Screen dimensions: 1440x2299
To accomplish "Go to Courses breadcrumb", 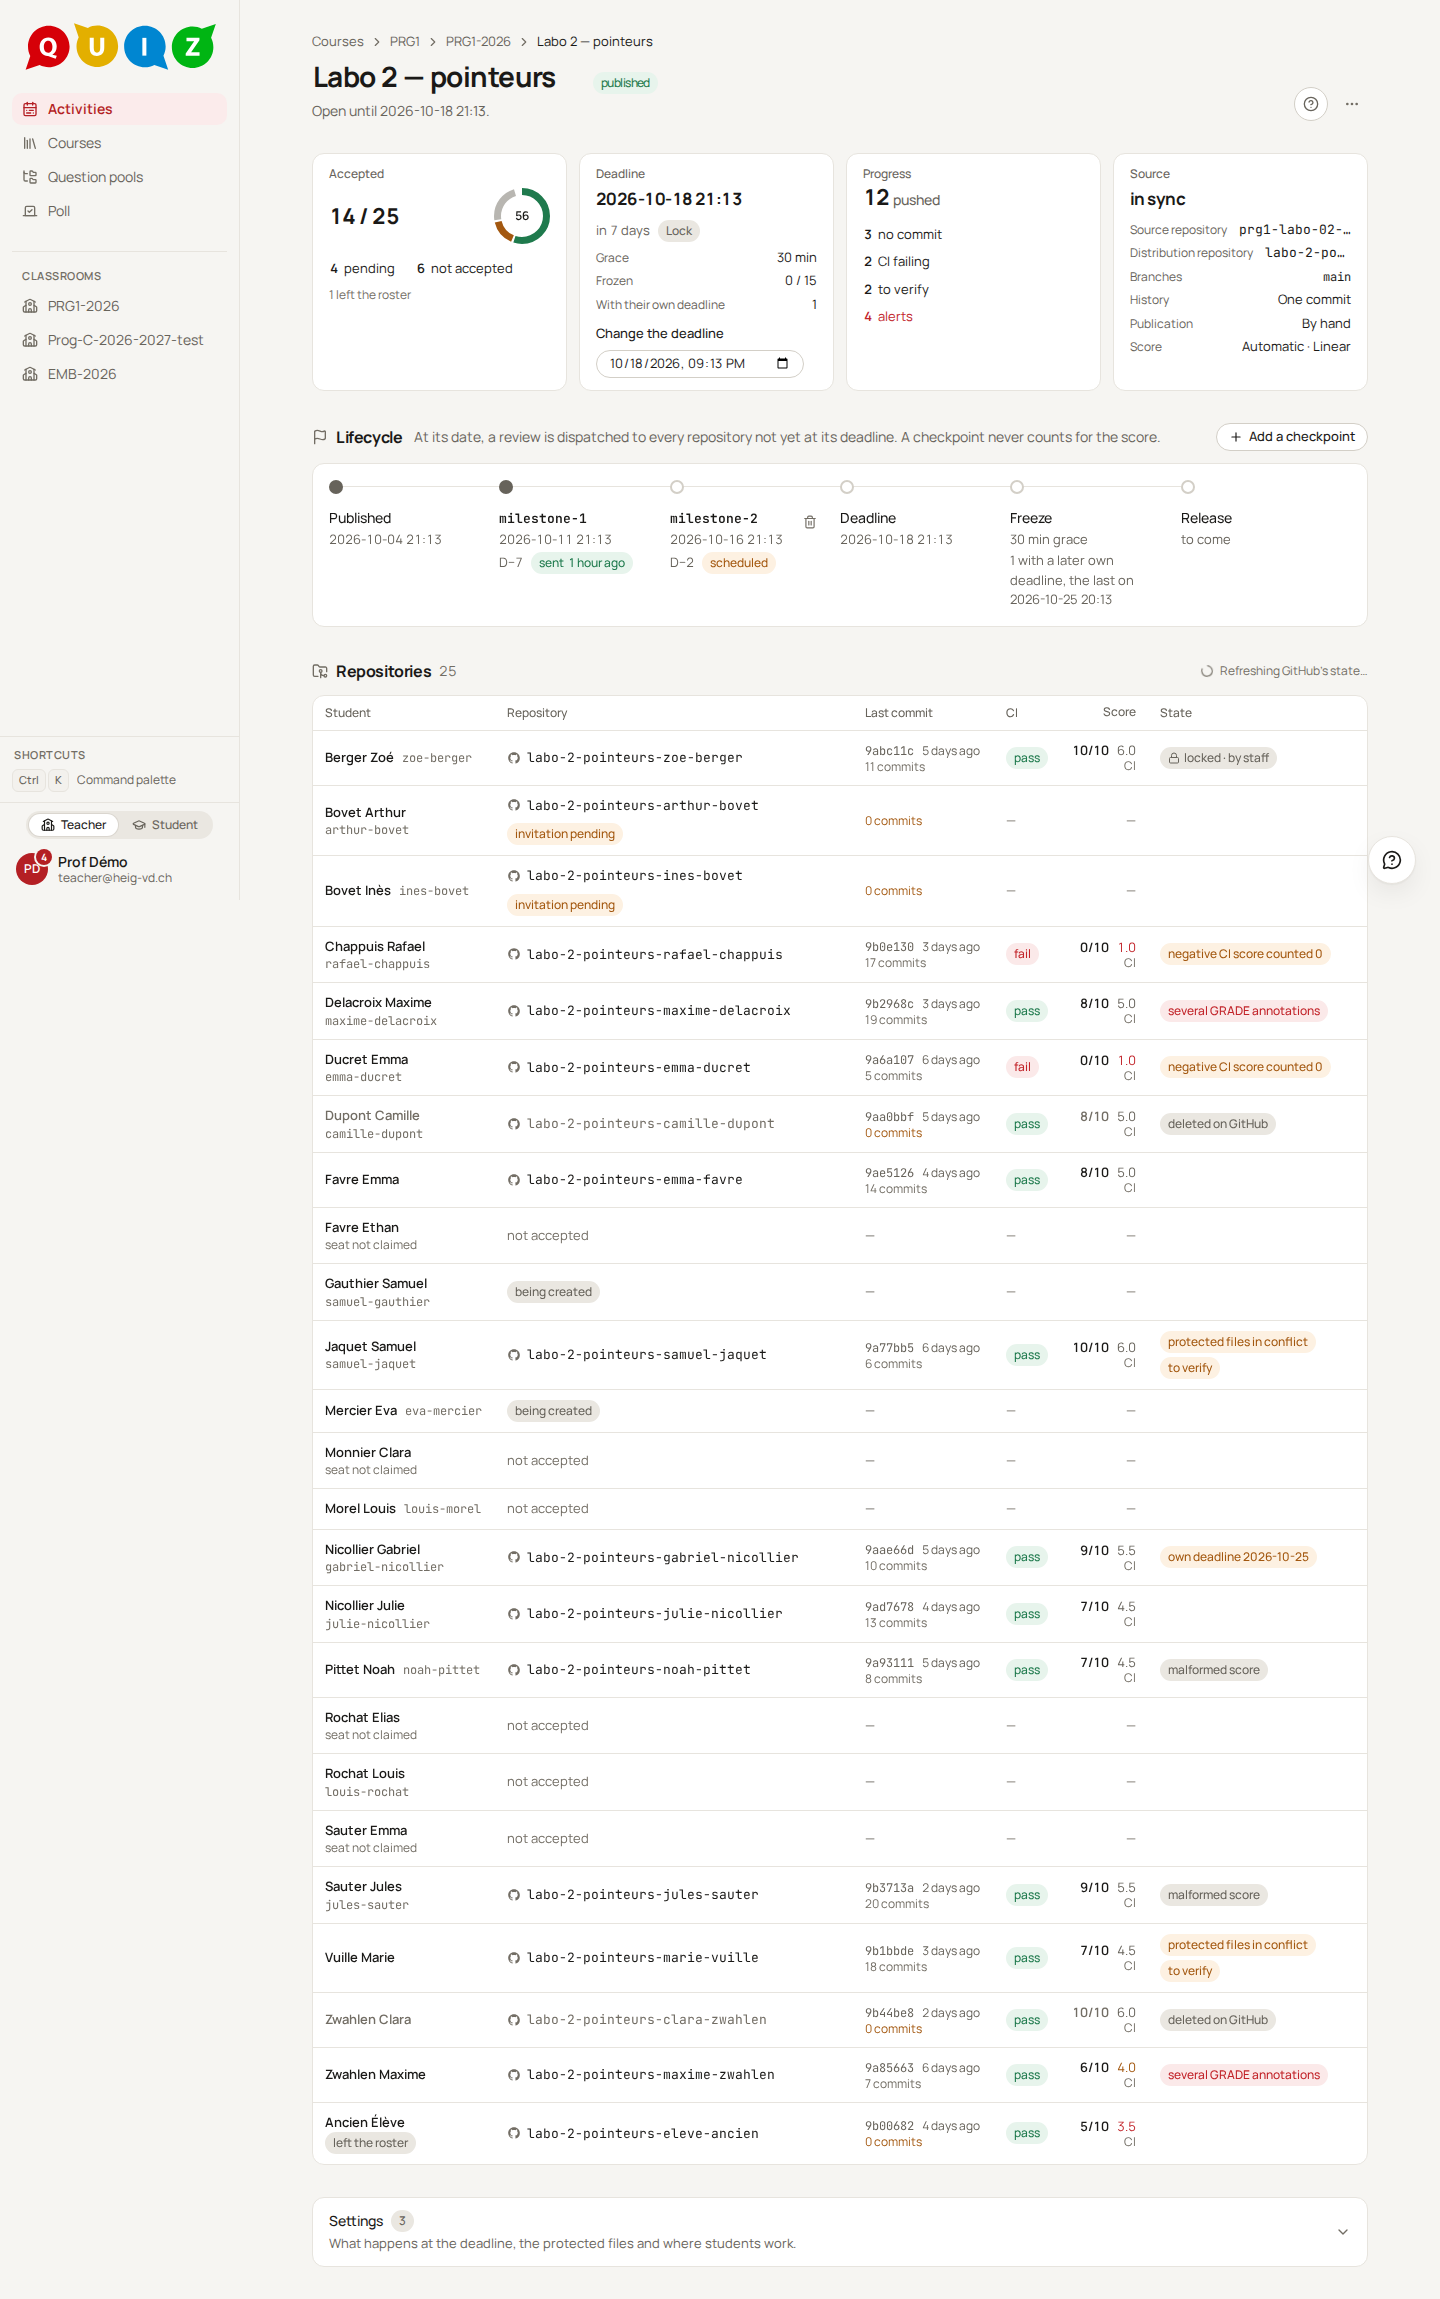I will point(337,42).
